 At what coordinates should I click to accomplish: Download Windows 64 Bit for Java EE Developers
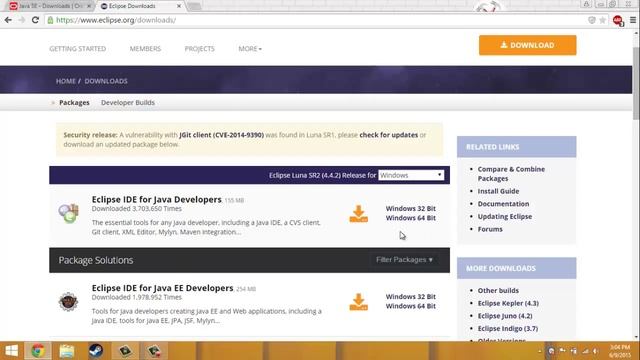pos(411,306)
